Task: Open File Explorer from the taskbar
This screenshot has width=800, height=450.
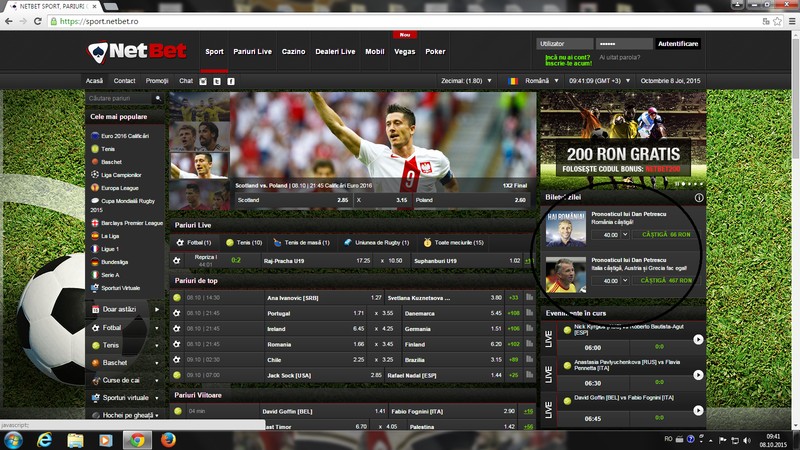Action: (x=75, y=440)
